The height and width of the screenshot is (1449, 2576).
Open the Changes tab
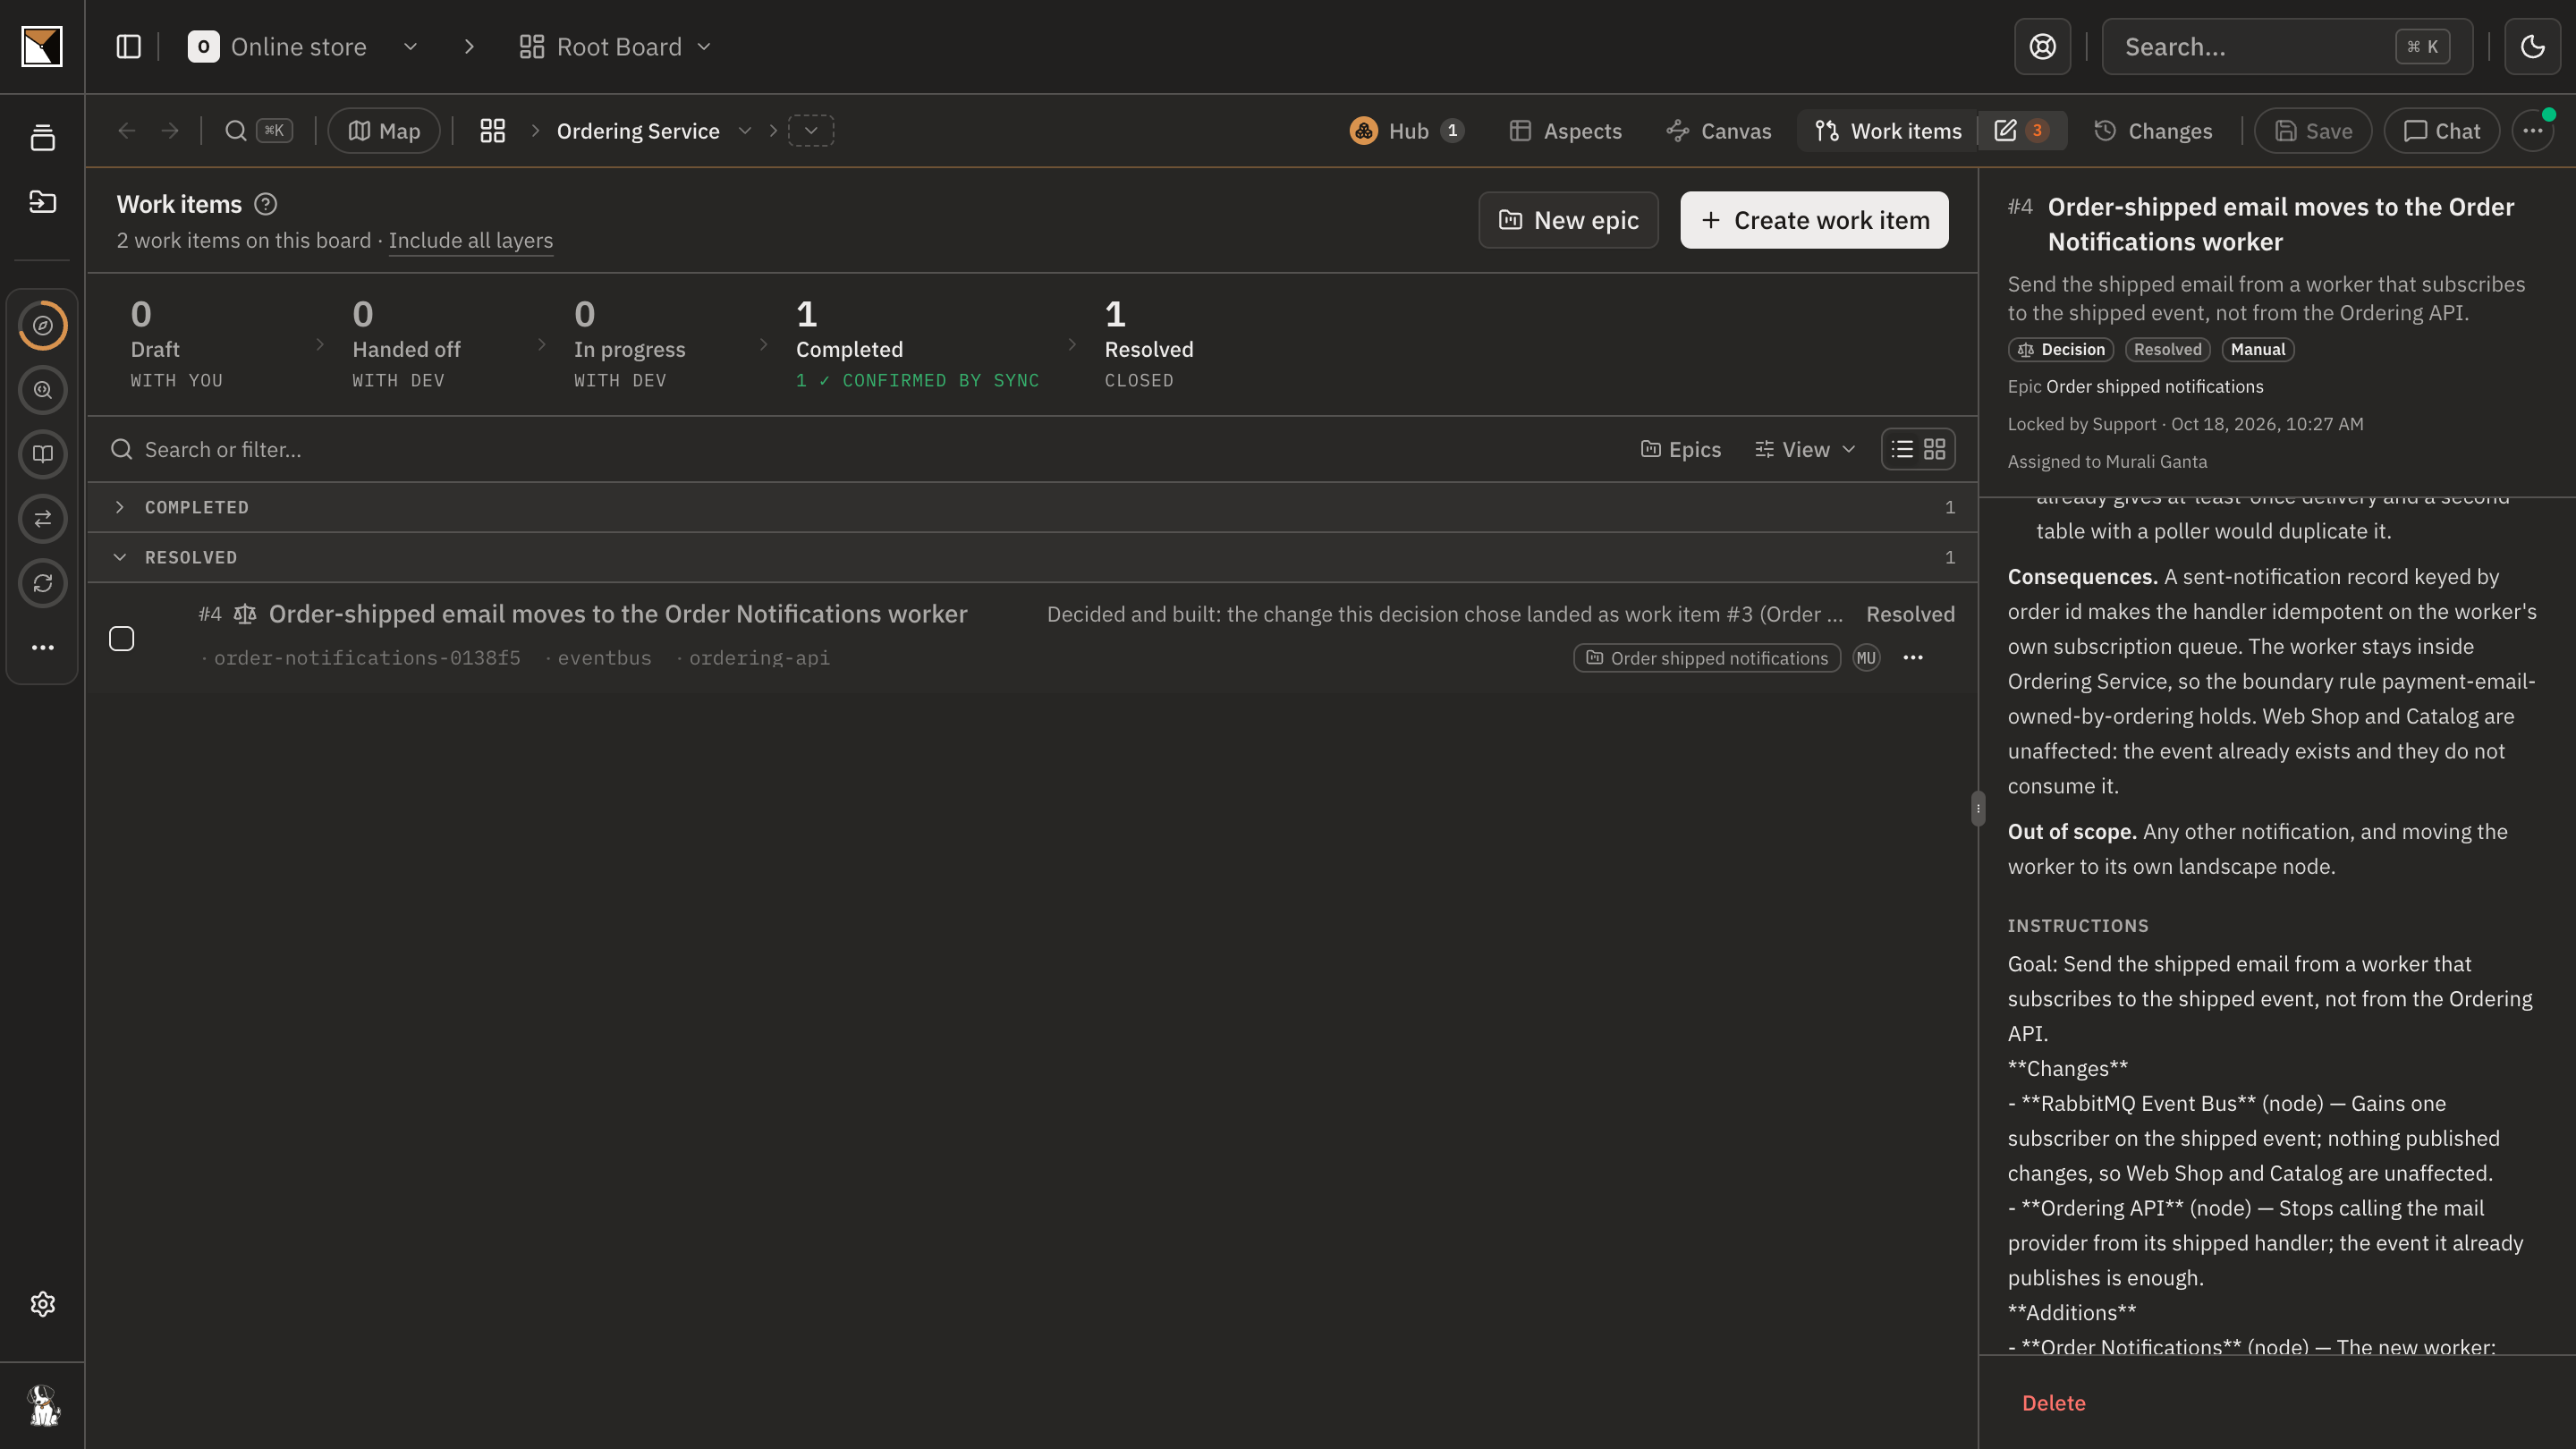(2154, 131)
